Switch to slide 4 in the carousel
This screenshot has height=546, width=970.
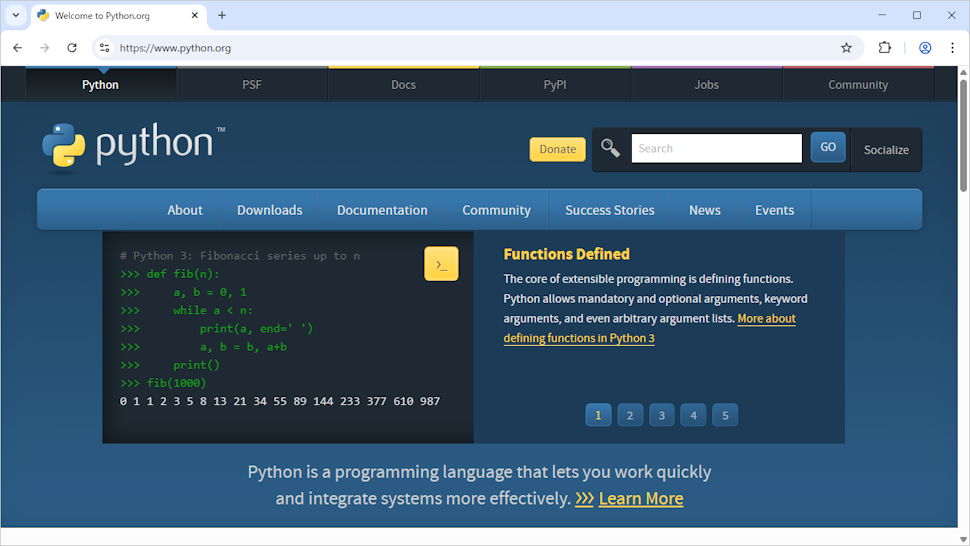[x=693, y=415]
